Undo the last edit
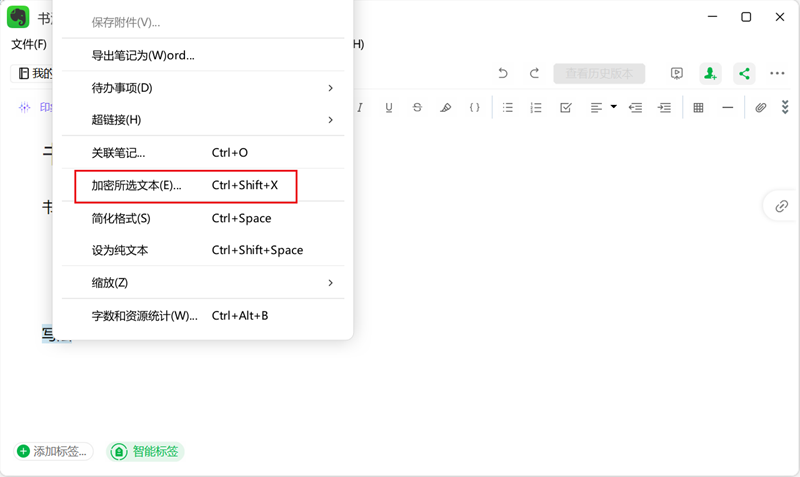The height and width of the screenshot is (477, 800). click(503, 73)
